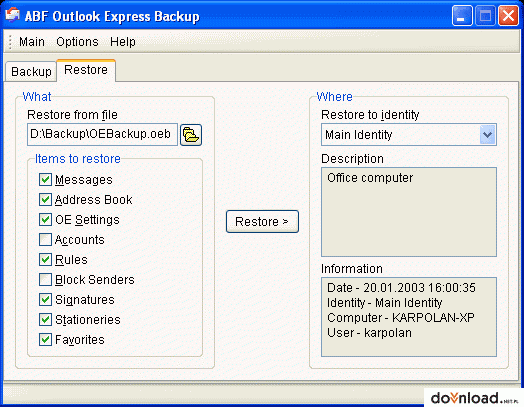Click the Information box with backup date
Image resolution: width=524 pixels, height=407 pixels.
(409, 317)
